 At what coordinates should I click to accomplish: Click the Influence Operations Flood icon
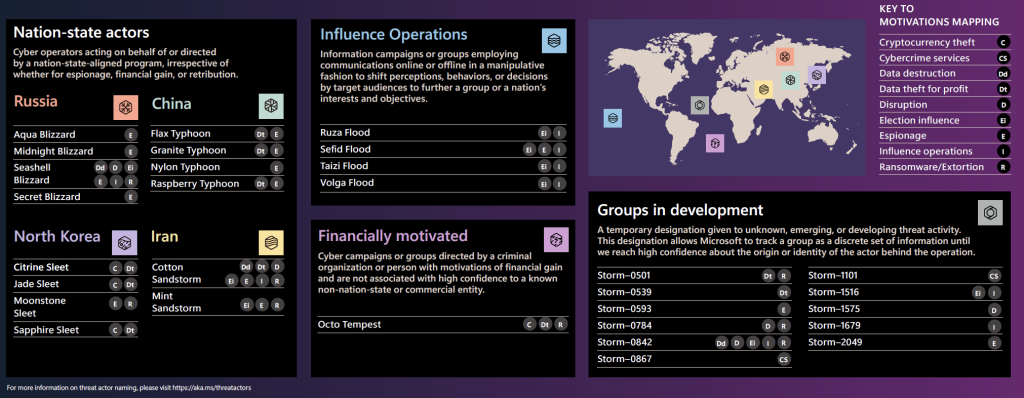click(554, 41)
